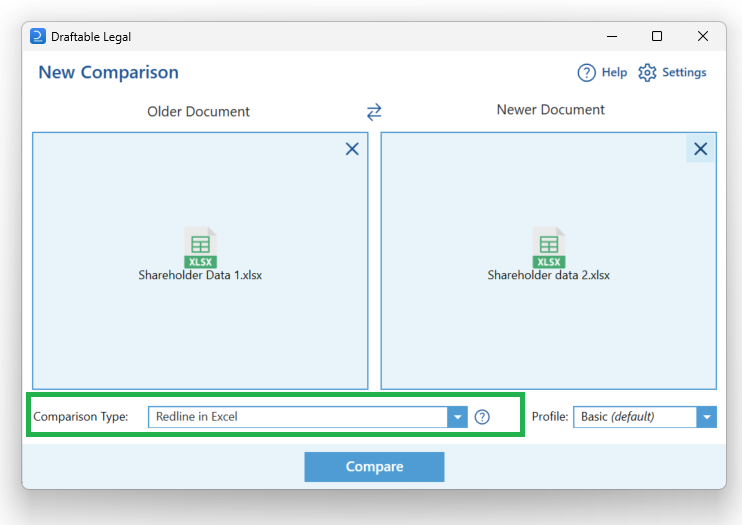Open Settings via the gear icon
The width and height of the screenshot is (742, 525).
click(647, 73)
